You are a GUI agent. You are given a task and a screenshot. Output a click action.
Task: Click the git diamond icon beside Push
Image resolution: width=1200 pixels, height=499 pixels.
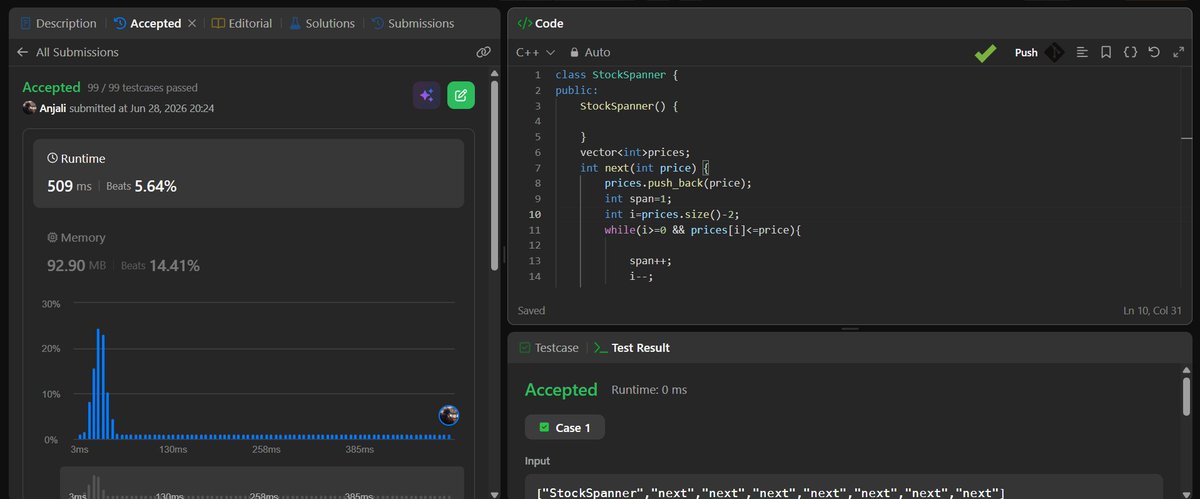point(1053,53)
